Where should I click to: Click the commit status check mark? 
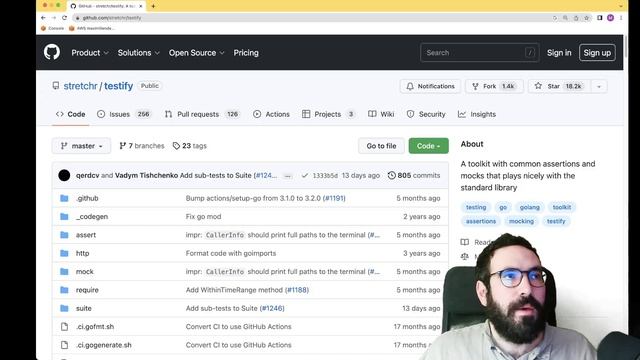[x=304, y=176]
